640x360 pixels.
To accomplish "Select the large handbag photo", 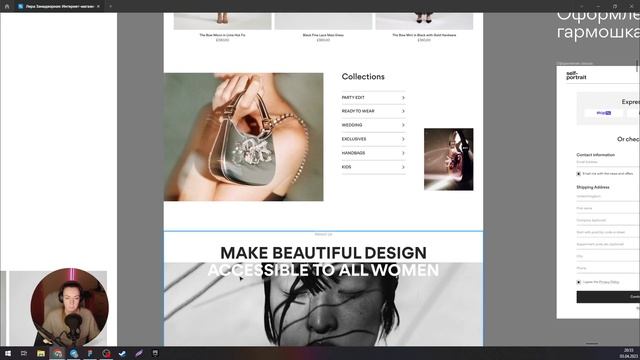I will (x=244, y=137).
